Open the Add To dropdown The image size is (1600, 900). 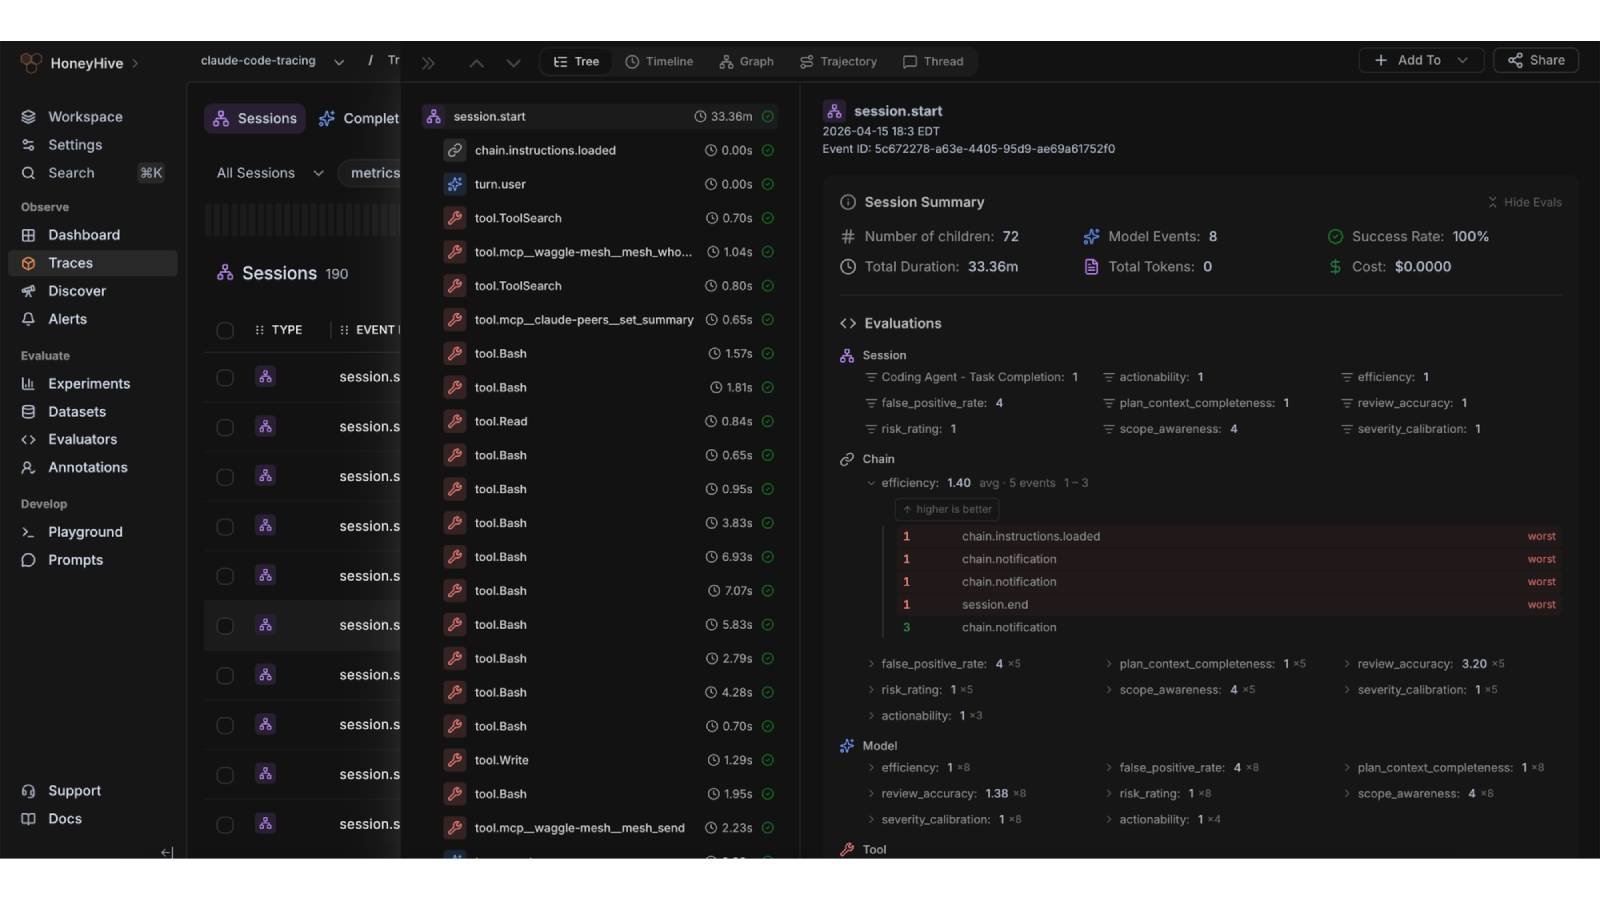[1420, 60]
